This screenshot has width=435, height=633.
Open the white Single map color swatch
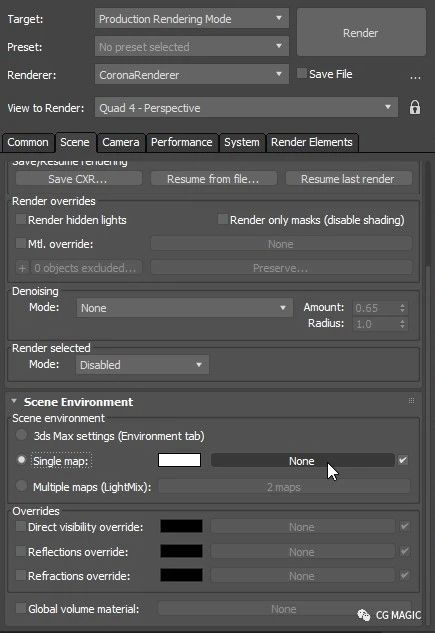180,460
